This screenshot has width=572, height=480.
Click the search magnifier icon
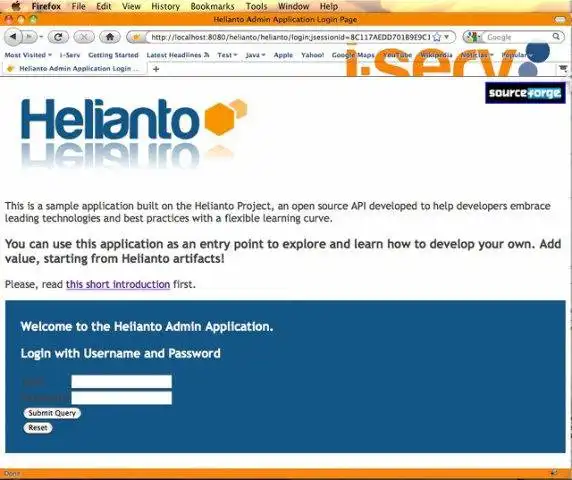click(x=556, y=37)
